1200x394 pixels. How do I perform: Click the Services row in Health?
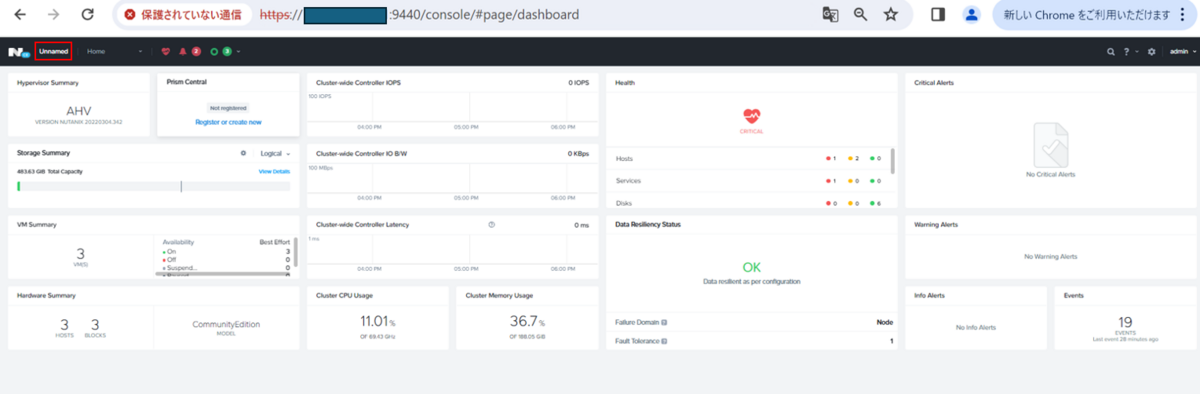(751, 181)
